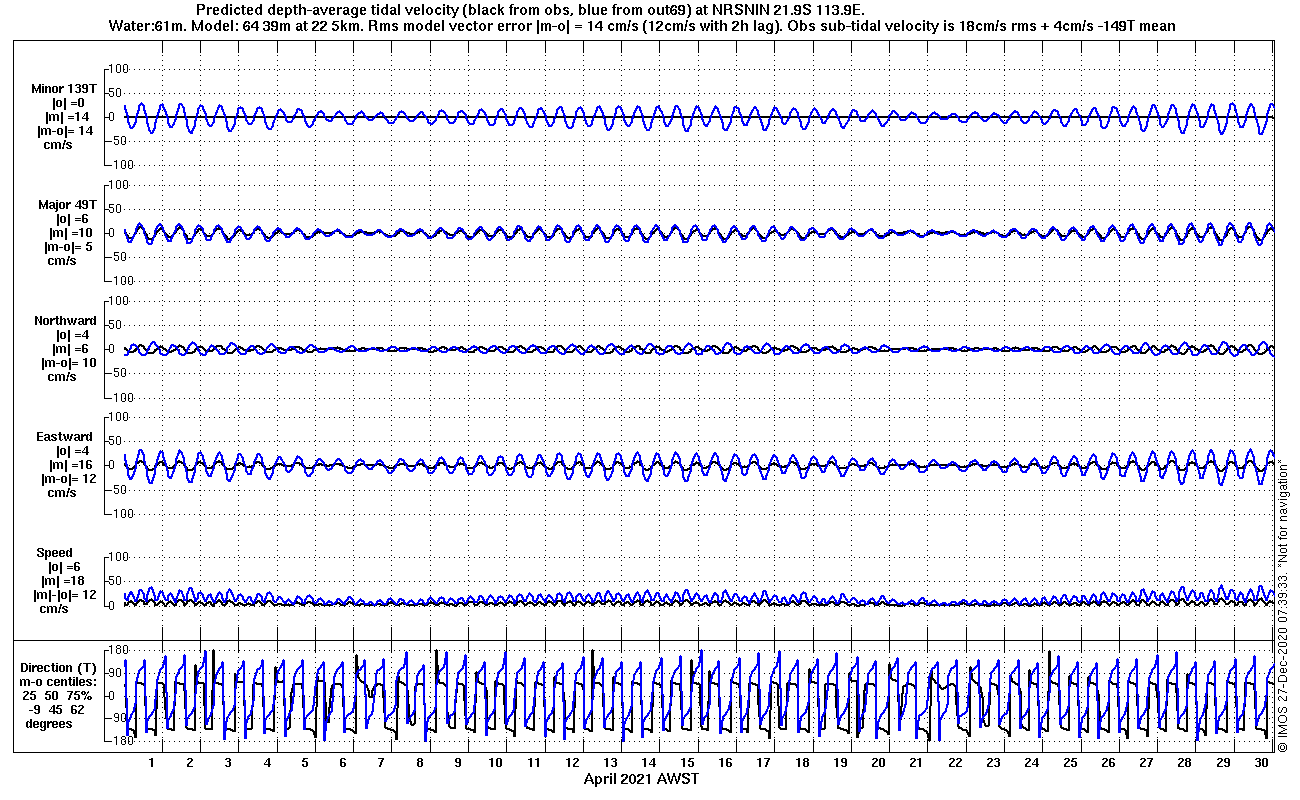This screenshot has height=800, width=1300.
Task: Click day "26" on the date axis
Action: tap(1108, 763)
